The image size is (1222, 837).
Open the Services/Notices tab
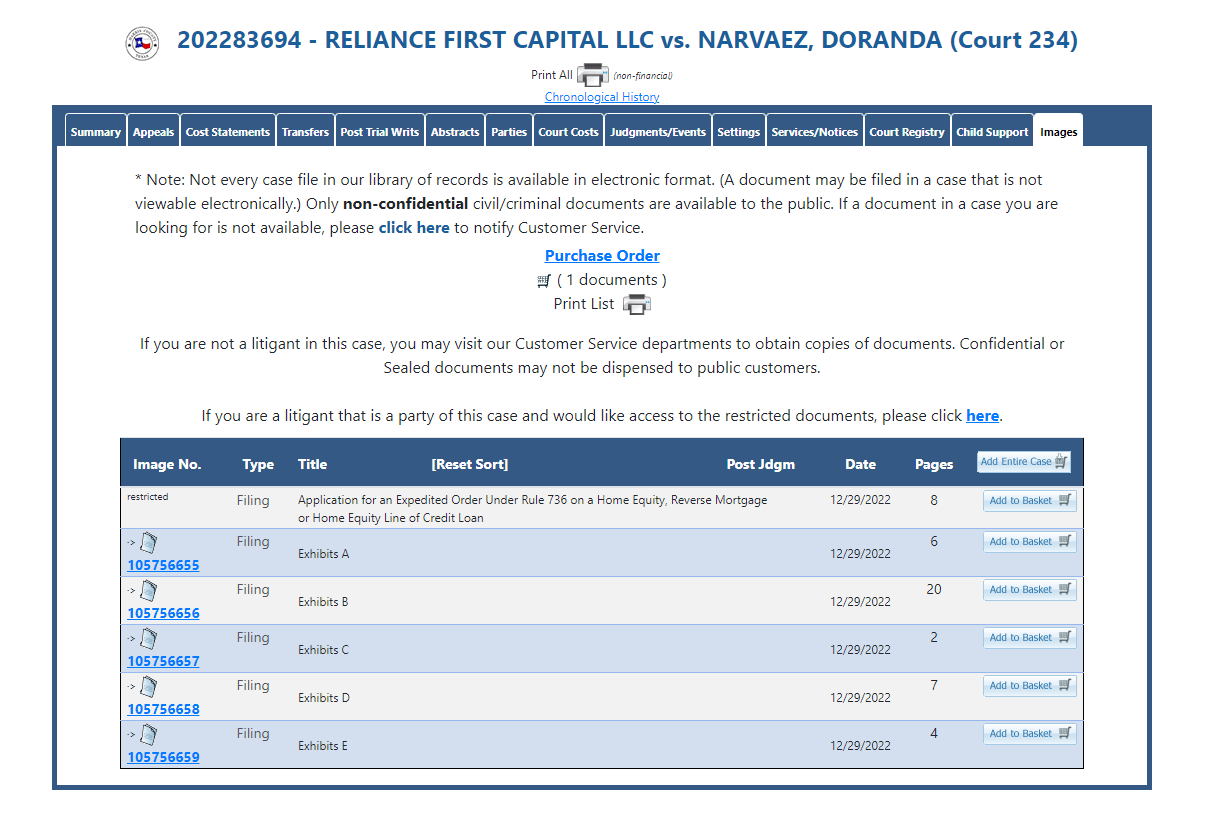click(x=815, y=131)
